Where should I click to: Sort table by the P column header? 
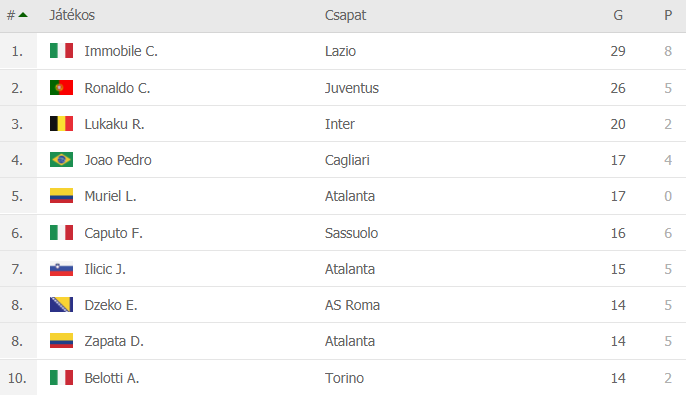[668, 15]
